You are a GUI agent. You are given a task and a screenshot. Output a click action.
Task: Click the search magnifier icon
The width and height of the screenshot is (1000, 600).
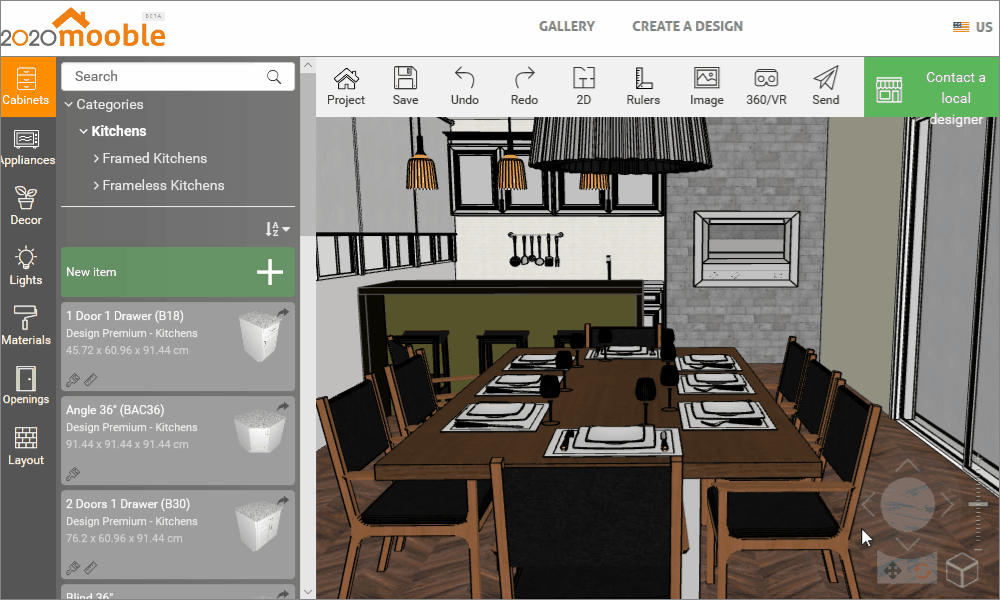point(274,77)
